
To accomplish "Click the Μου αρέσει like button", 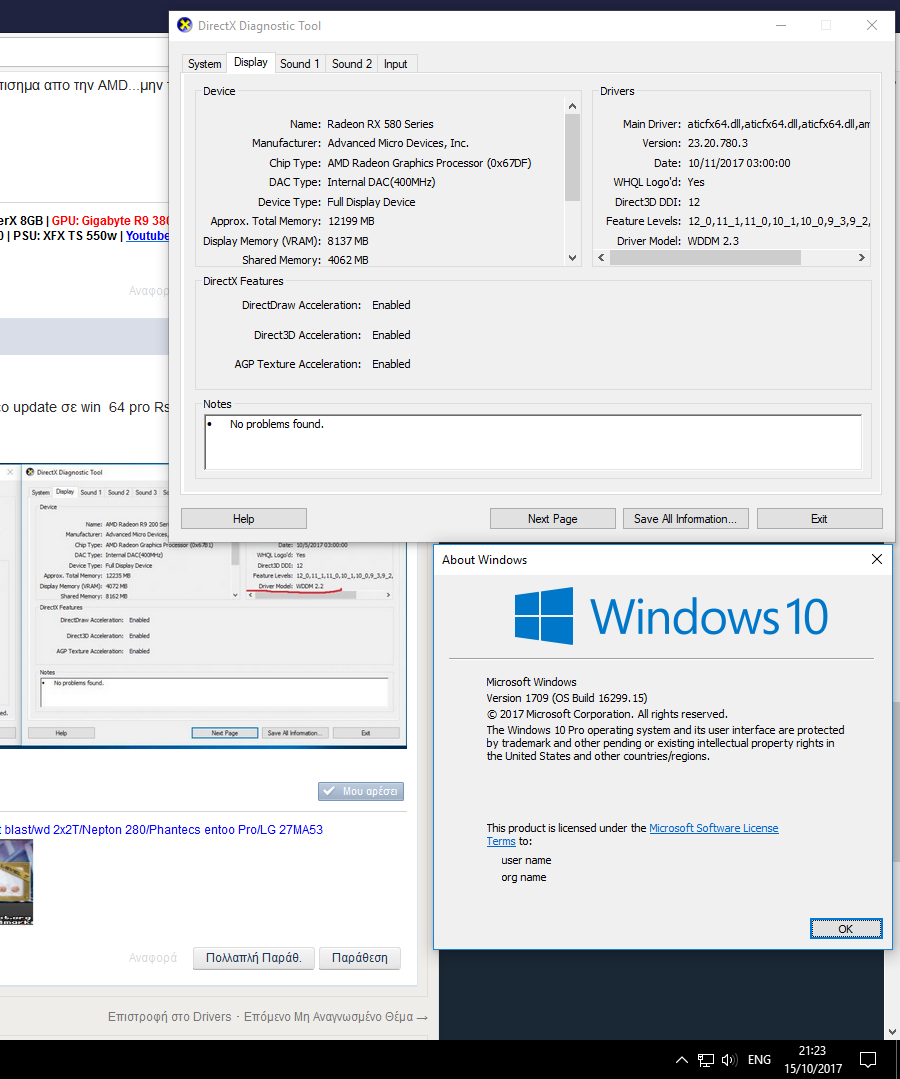I will (x=361, y=791).
